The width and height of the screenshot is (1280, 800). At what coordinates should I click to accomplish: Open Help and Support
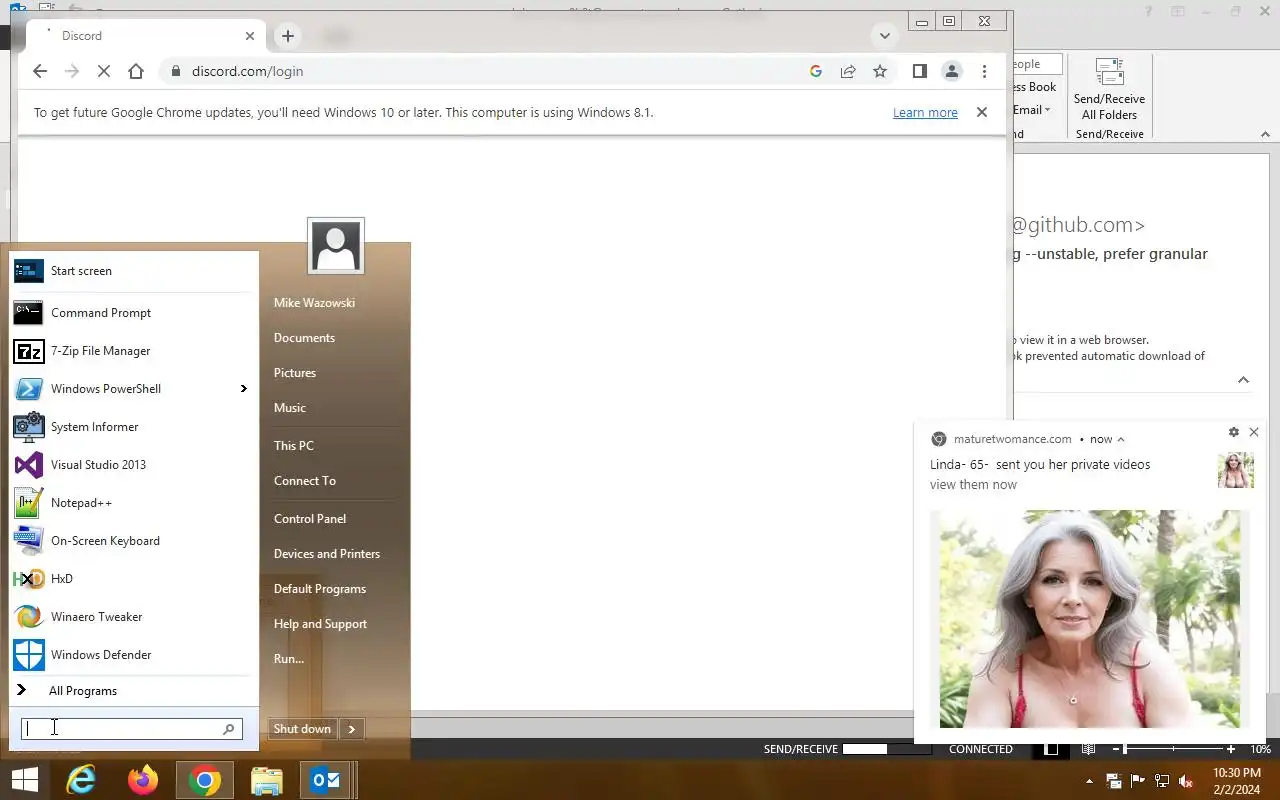(320, 624)
